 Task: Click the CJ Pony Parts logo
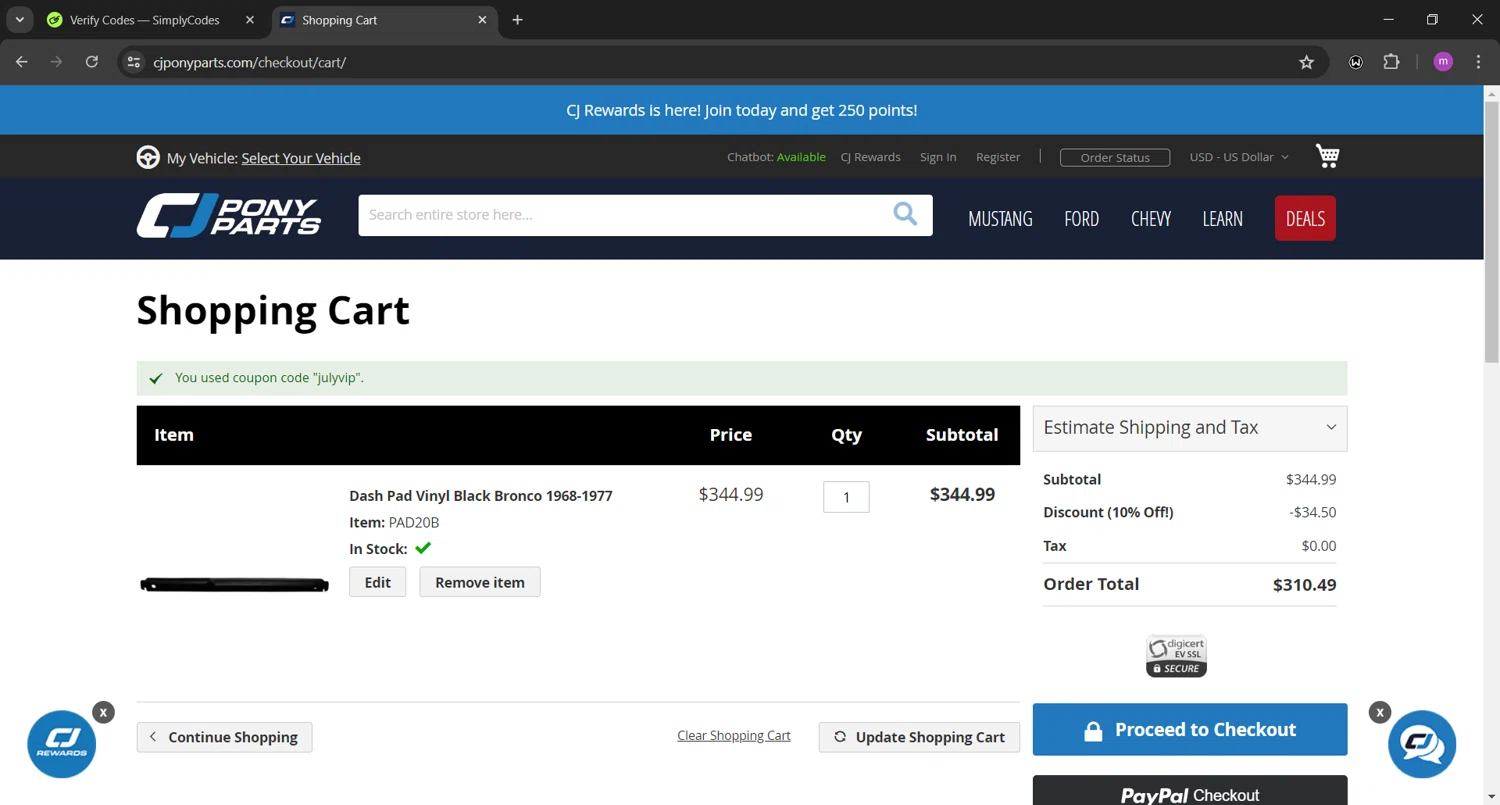[x=229, y=216]
